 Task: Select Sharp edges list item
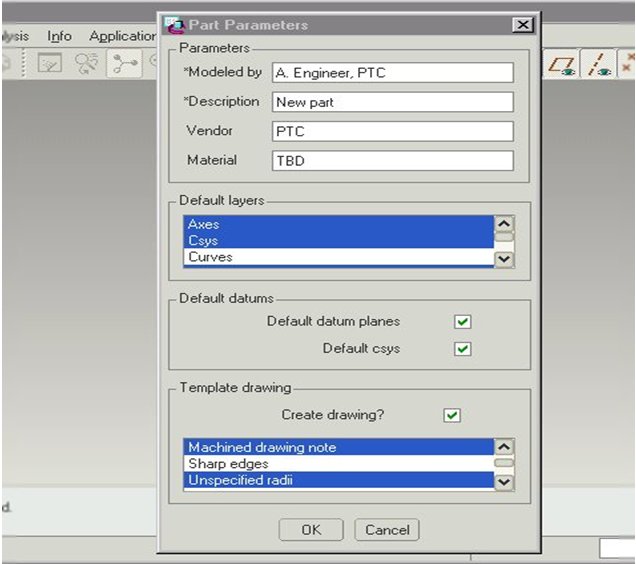(339, 463)
